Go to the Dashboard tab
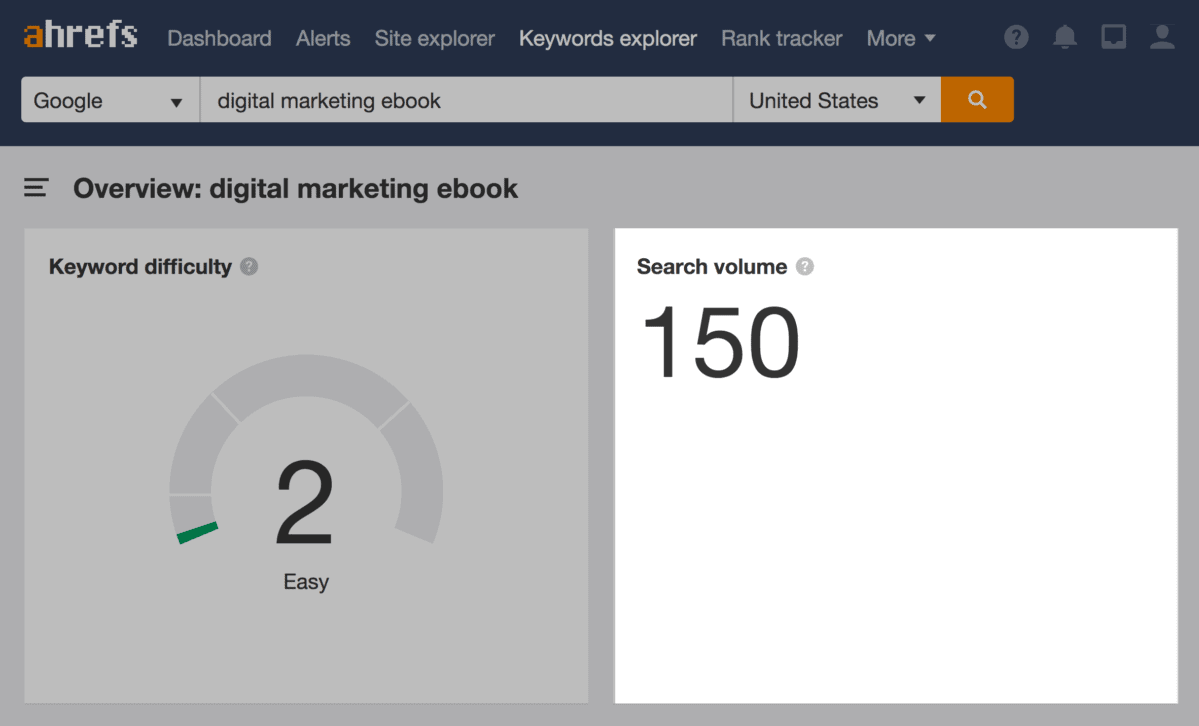The width and height of the screenshot is (1199, 726). (x=219, y=38)
